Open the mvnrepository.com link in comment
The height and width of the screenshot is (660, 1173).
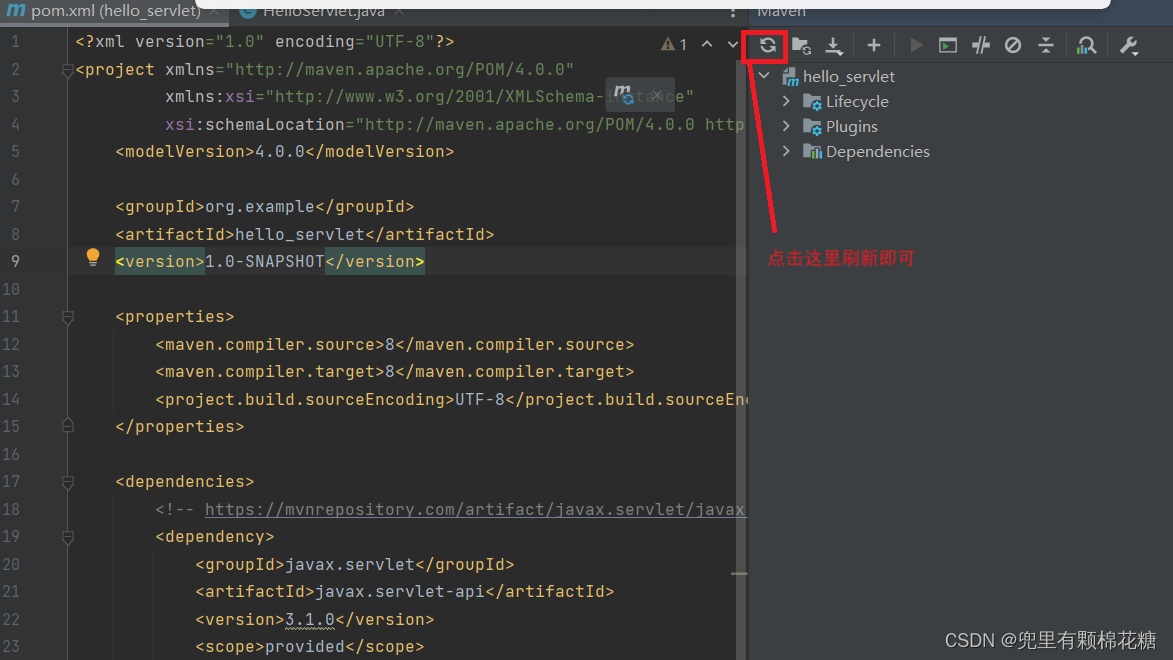[474, 510]
